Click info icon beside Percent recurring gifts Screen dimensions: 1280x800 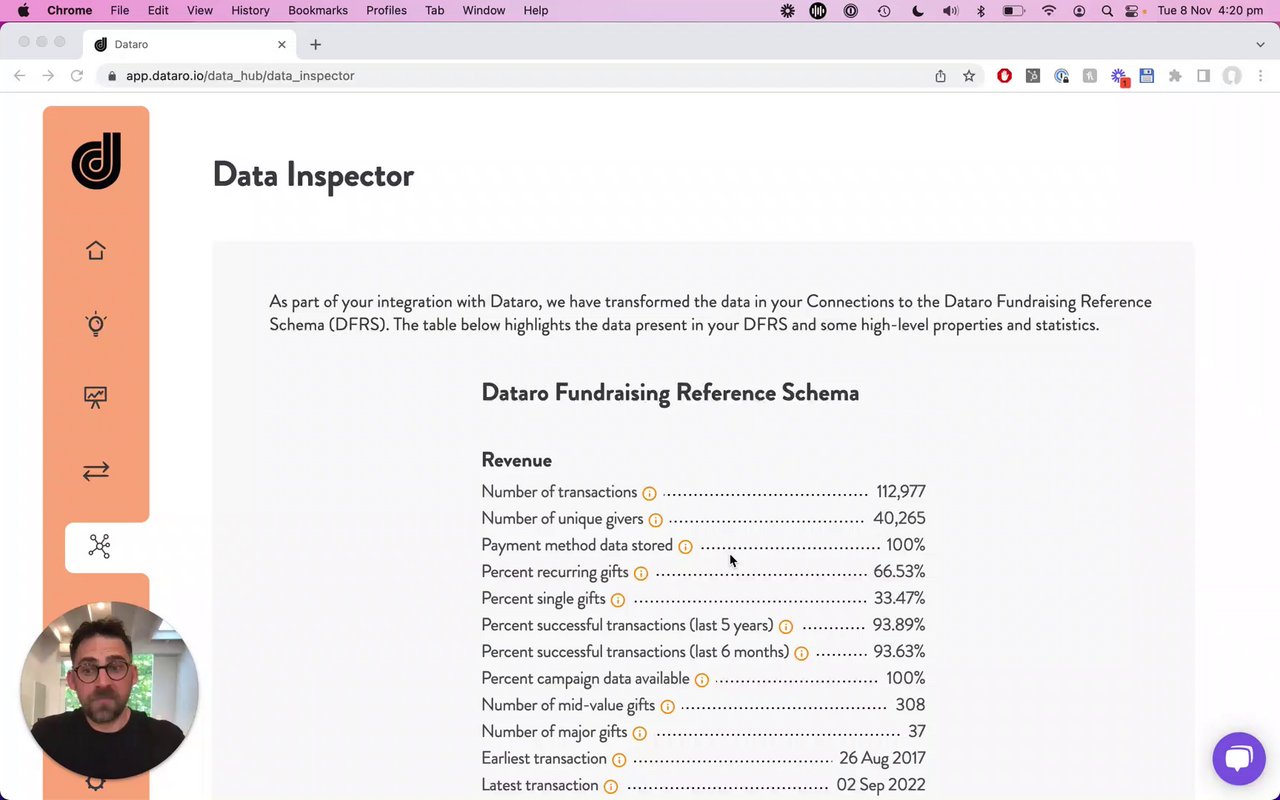pos(641,573)
